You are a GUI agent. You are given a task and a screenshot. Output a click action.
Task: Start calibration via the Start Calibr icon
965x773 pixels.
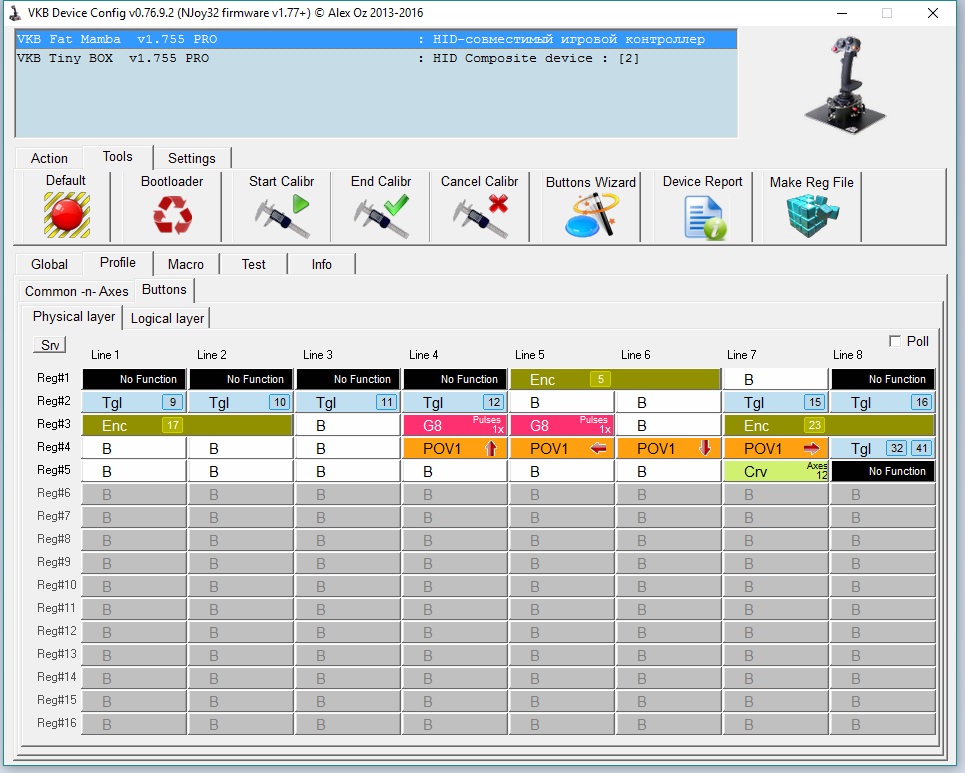(x=281, y=214)
